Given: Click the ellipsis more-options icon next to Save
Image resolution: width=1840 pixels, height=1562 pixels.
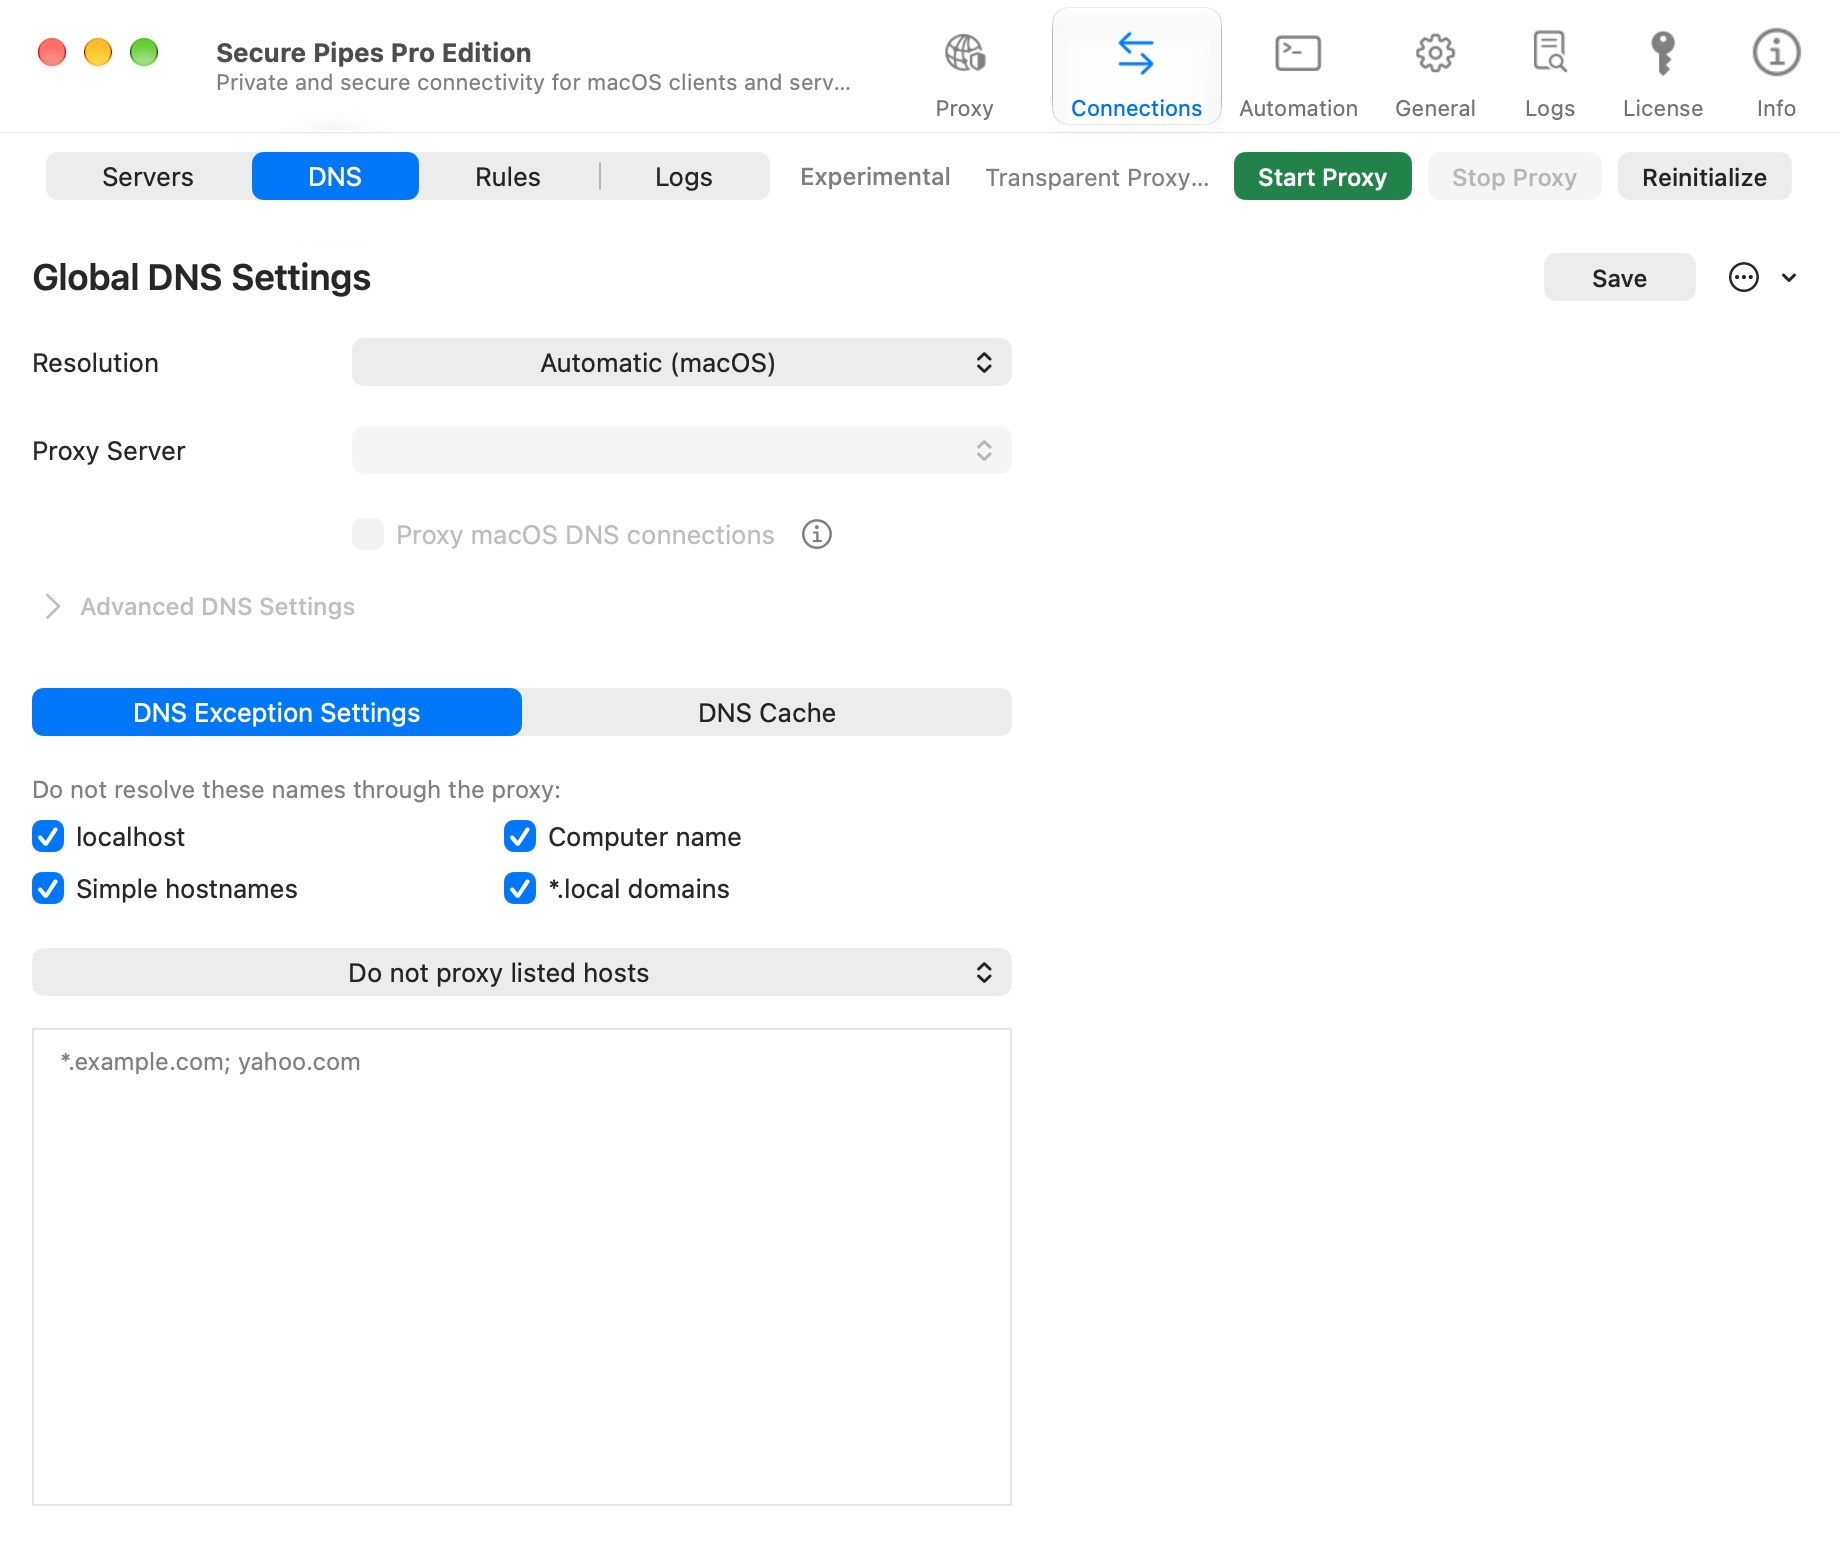Looking at the screenshot, I should [1743, 277].
